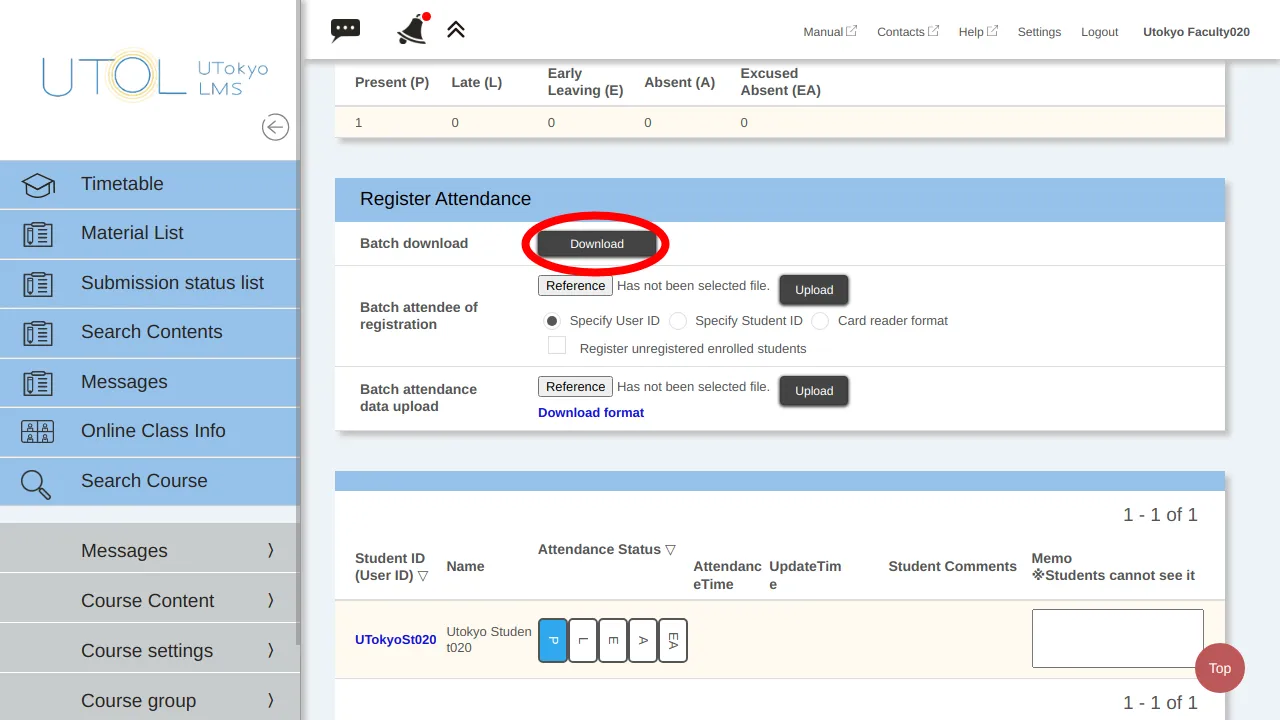Click the Timetable graduation cap icon
1280x720 pixels.
click(x=38, y=185)
